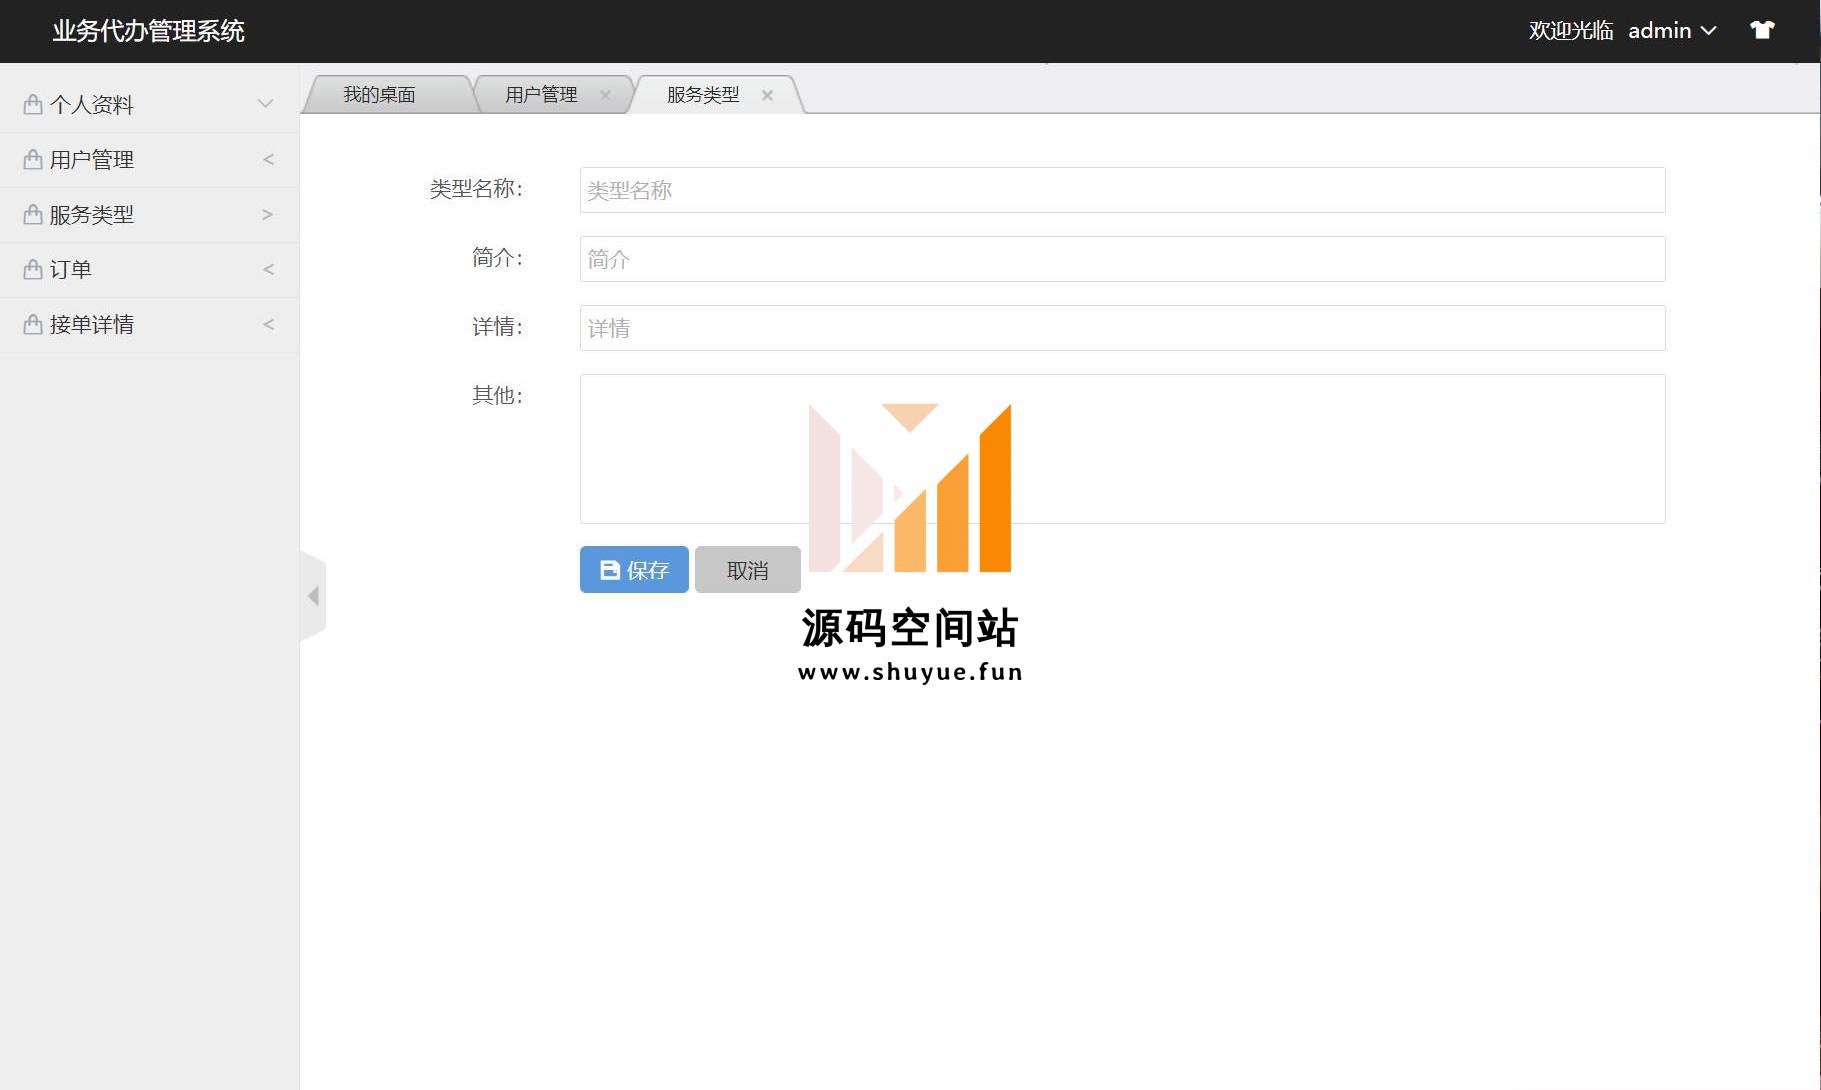This screenshot has height=1090, width=1821.
Task: Expand the 用户管理 sidebar chevron
Action: click(x=268, y=160)
